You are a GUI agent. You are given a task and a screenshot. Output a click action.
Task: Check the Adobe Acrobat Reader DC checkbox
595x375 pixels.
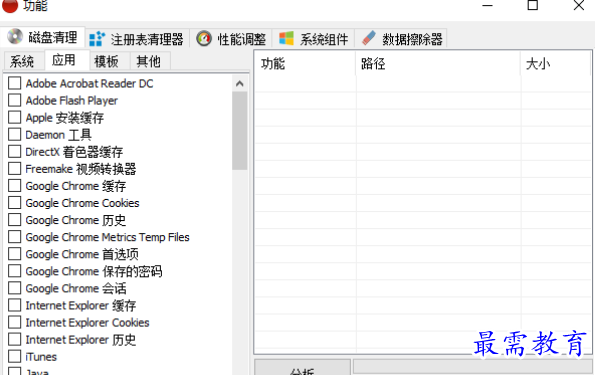tap(14, 83)
